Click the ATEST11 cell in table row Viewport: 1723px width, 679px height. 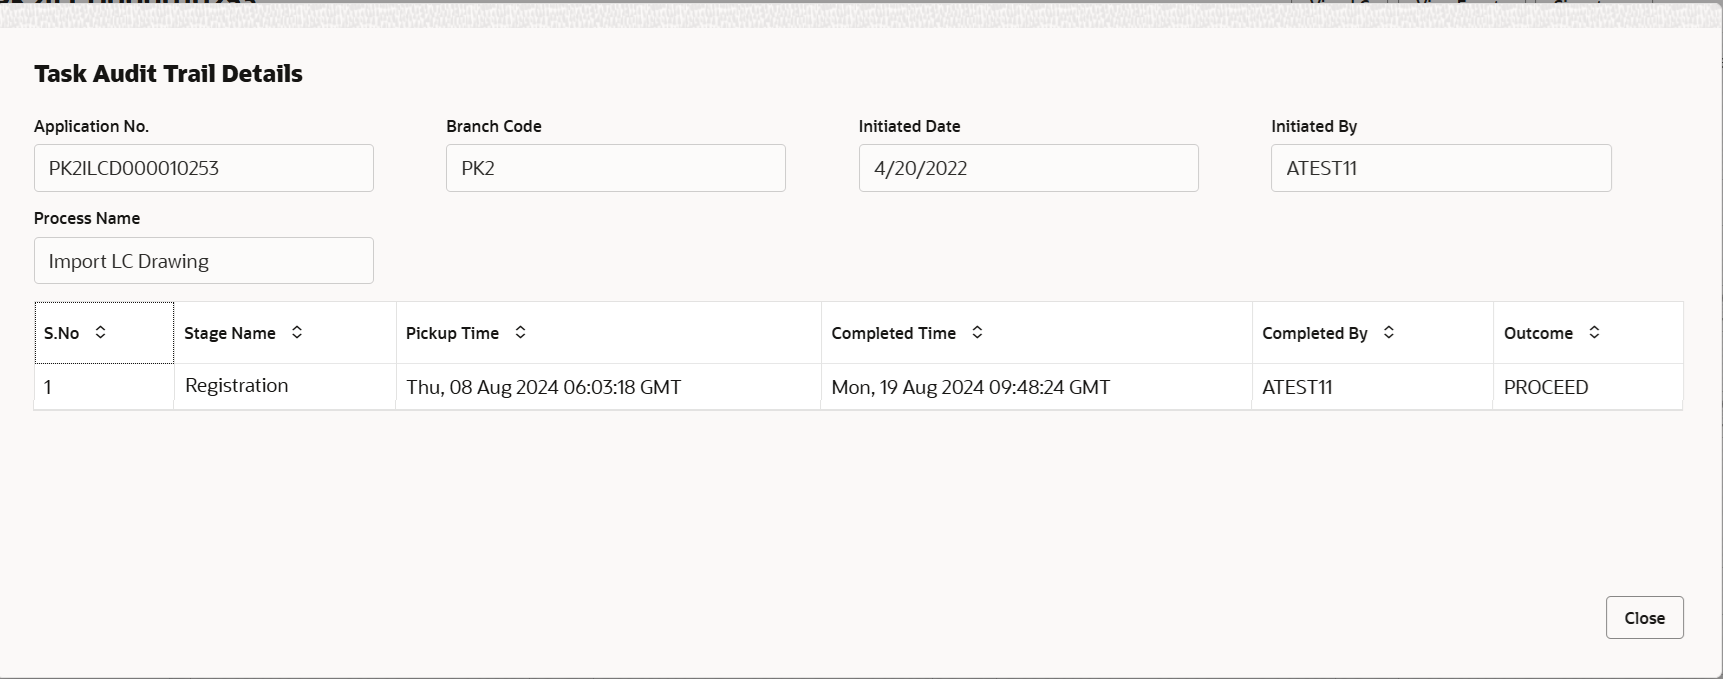pyautogui.click(x=1373, y=386)
